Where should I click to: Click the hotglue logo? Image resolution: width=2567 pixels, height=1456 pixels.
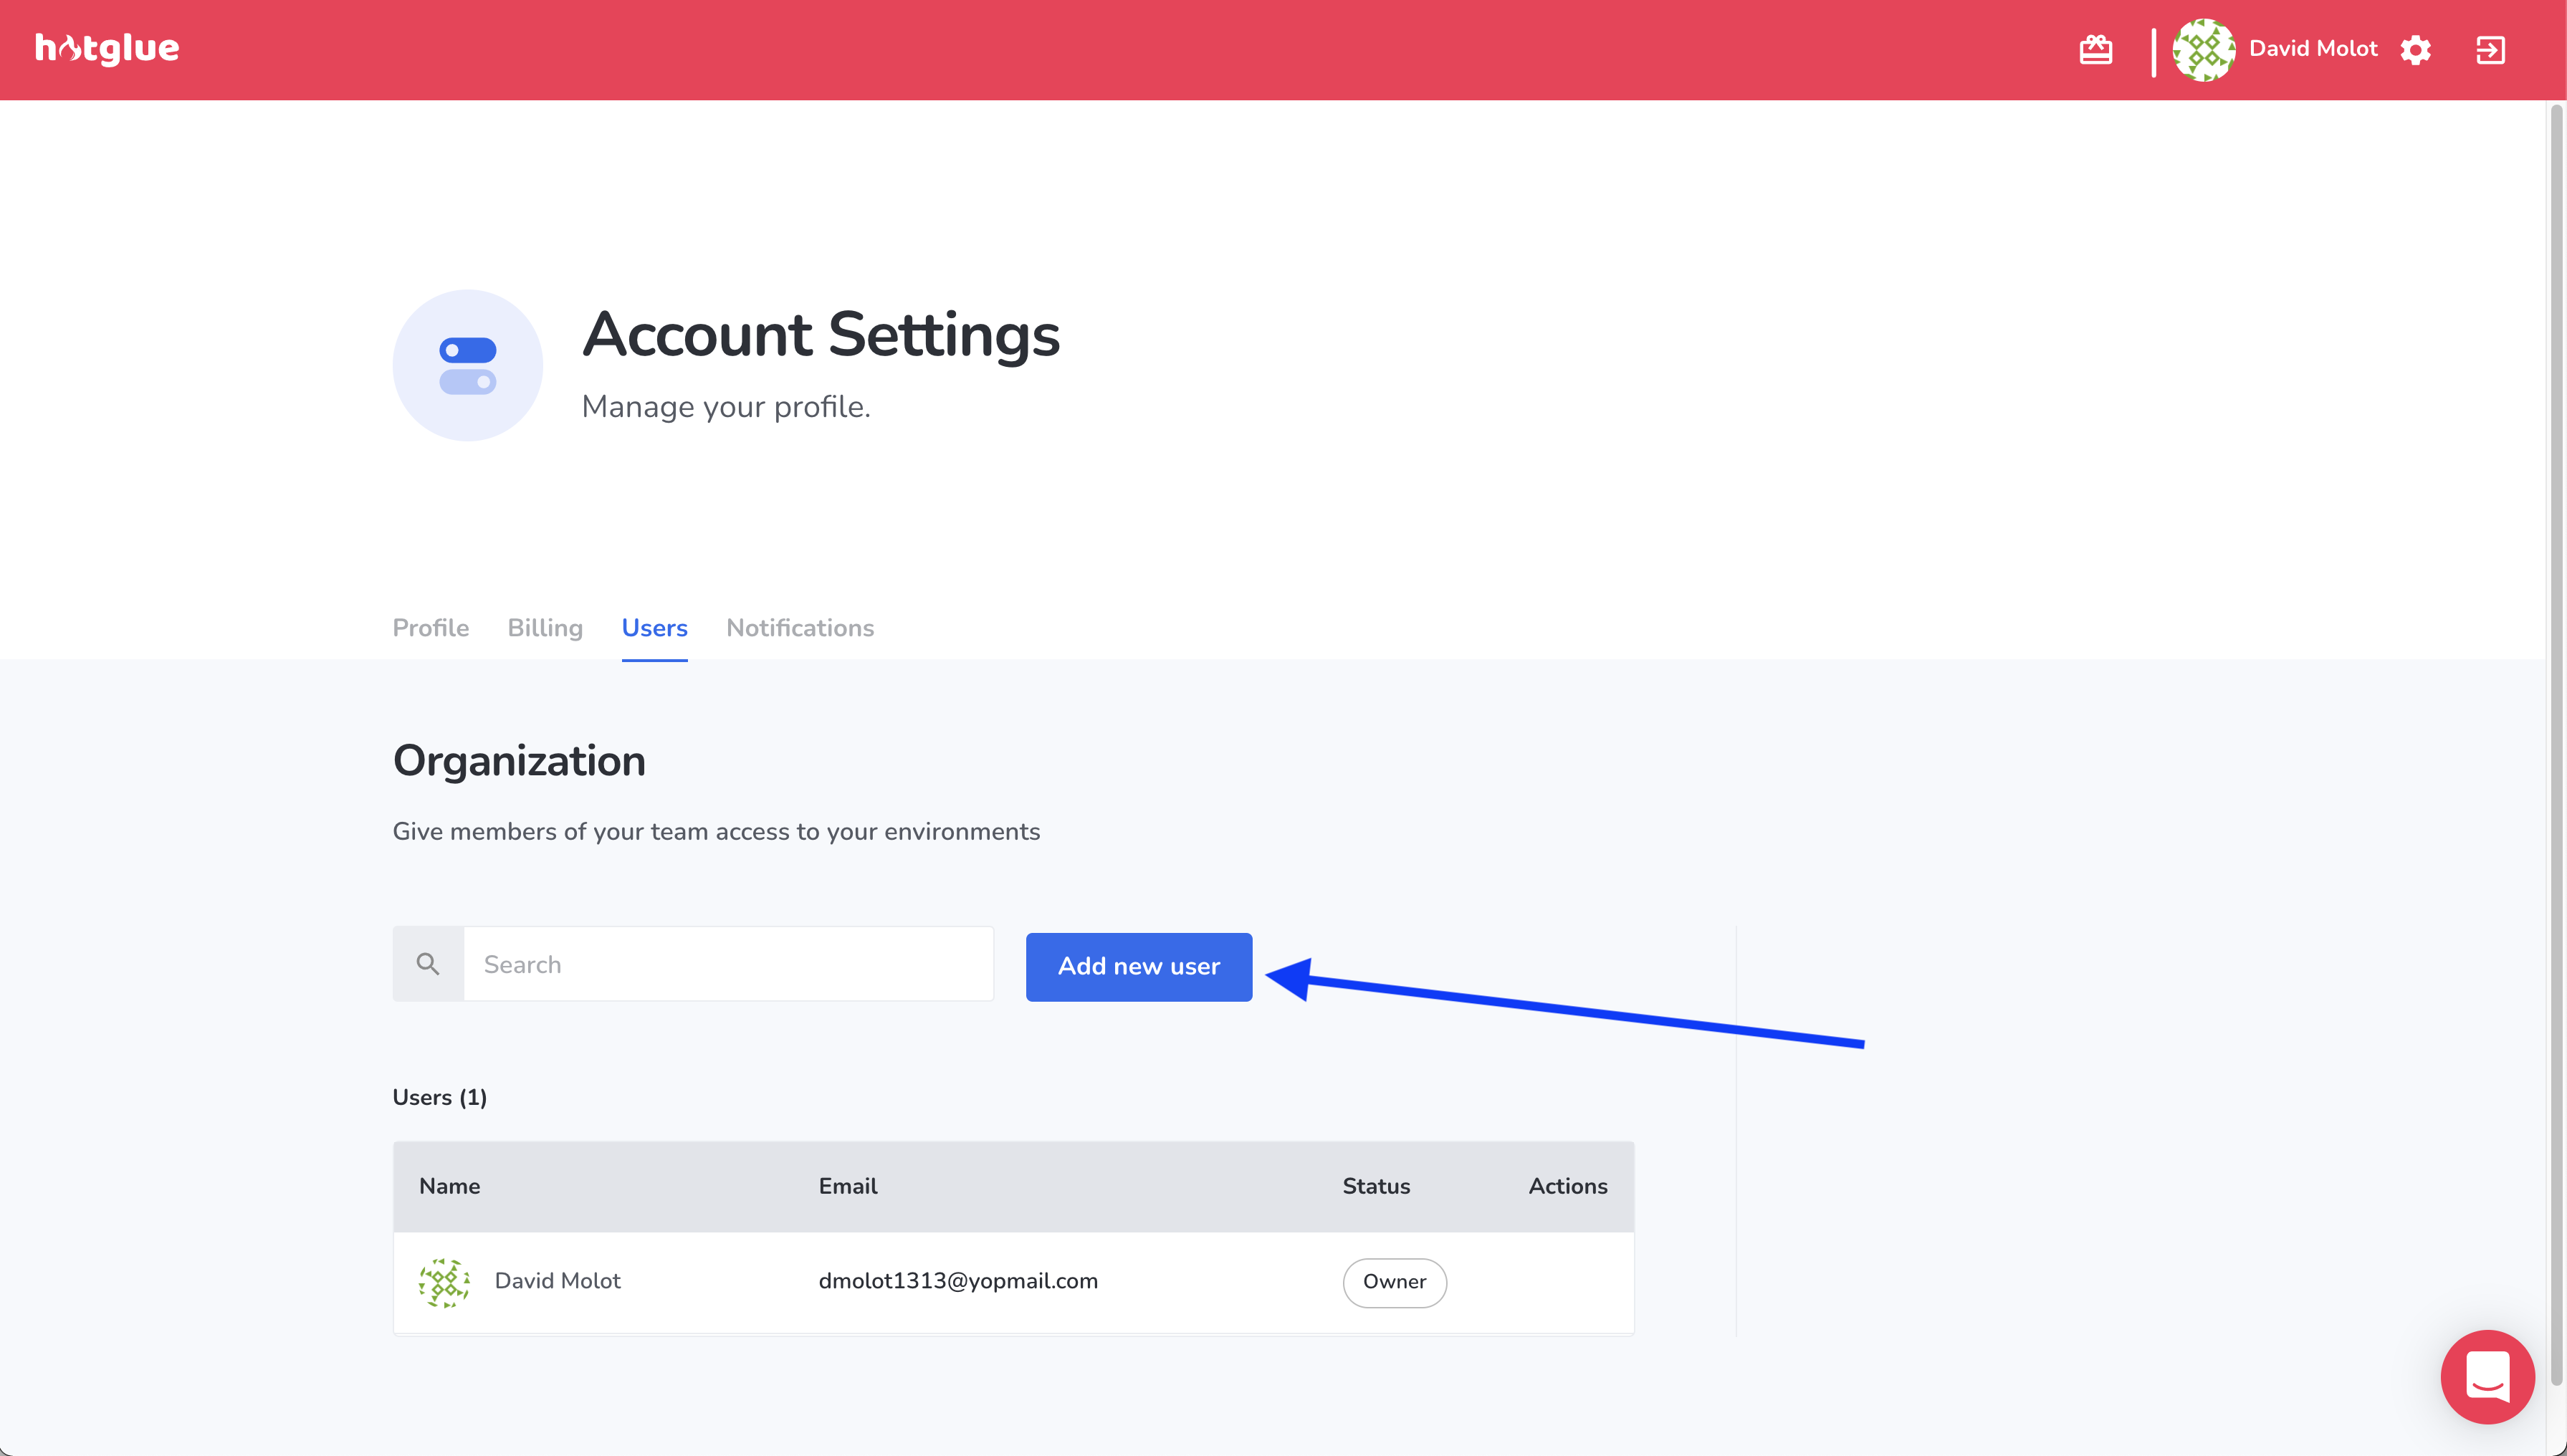click(x=107, y=48)
